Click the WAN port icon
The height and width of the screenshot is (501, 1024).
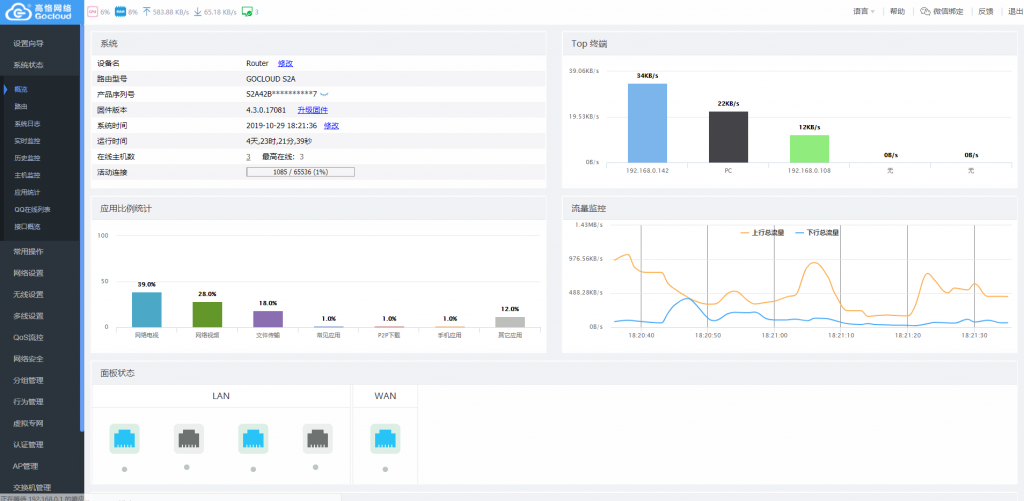point(385,438)
